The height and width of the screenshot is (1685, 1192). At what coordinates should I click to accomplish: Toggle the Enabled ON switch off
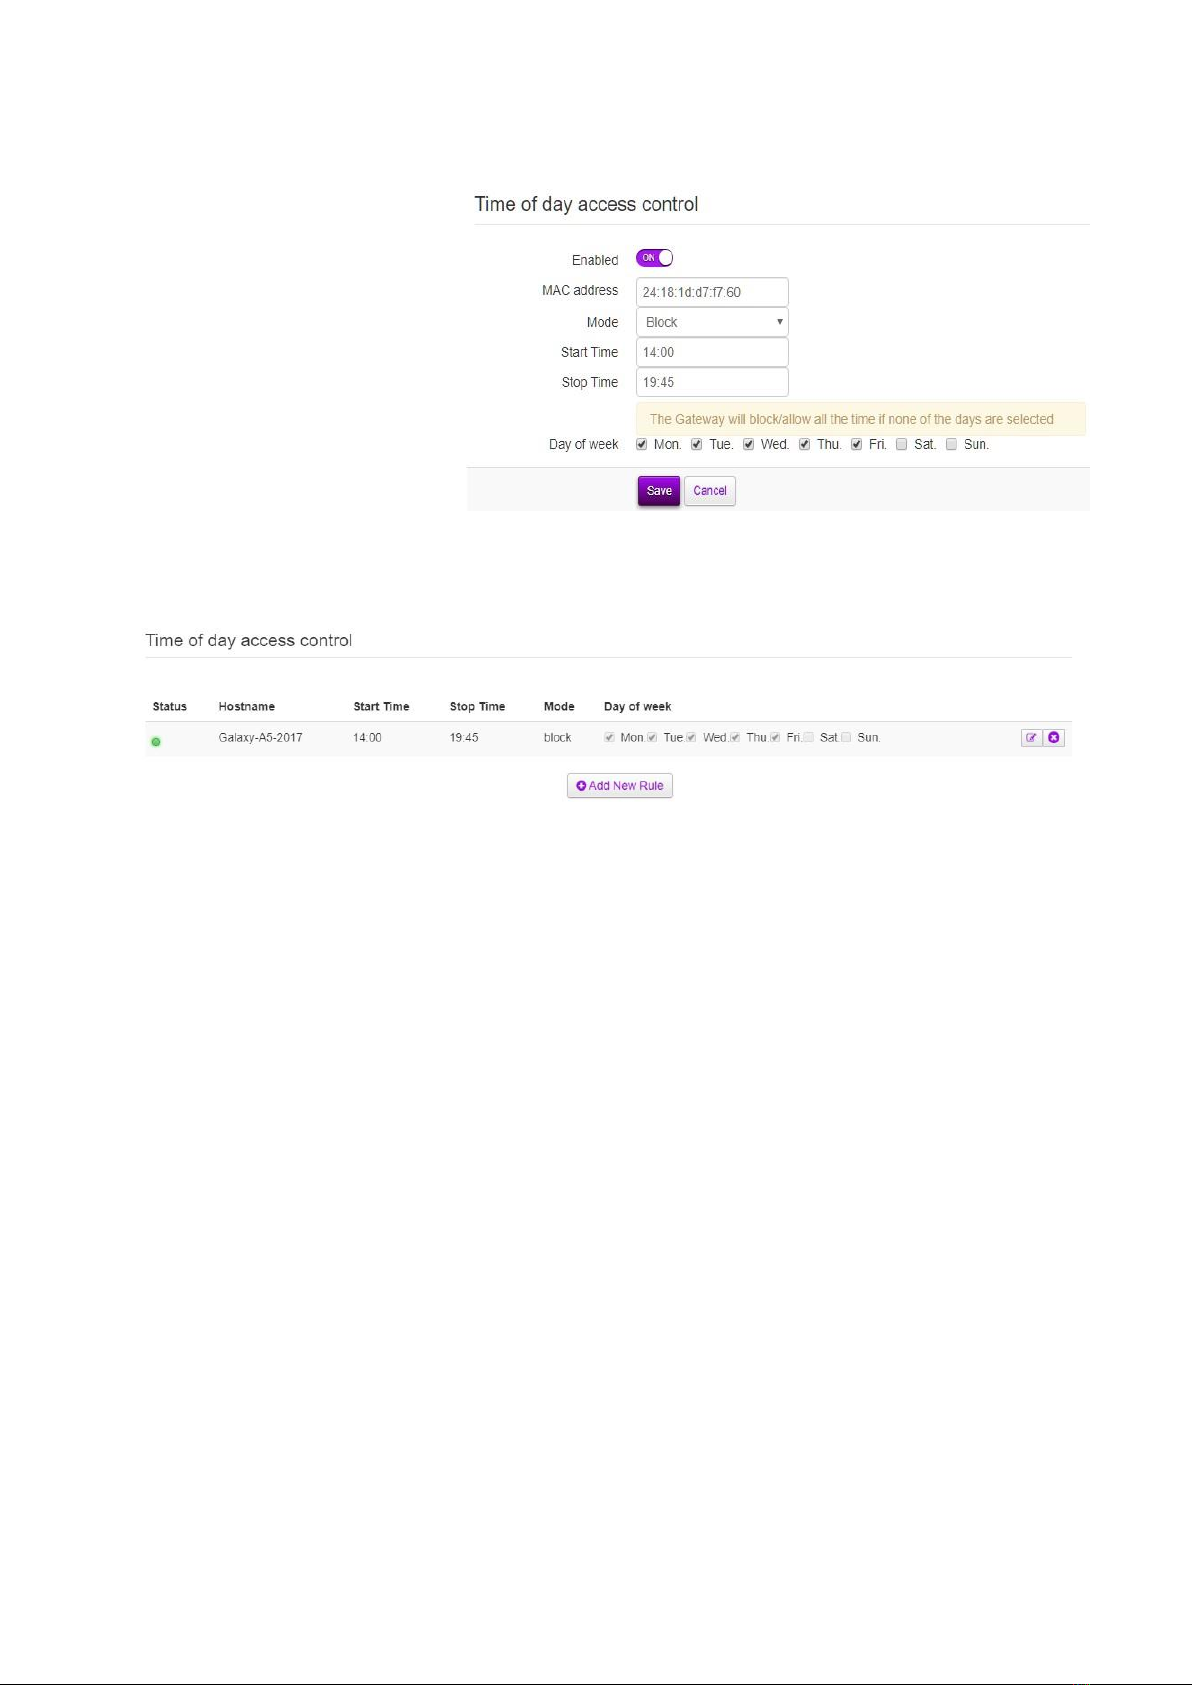click(x=655, y=258)
